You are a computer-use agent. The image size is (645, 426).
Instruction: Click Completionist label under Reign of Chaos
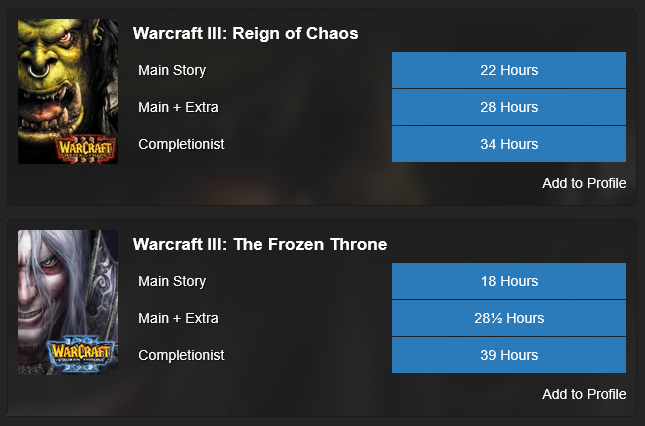tap(181, 144)
